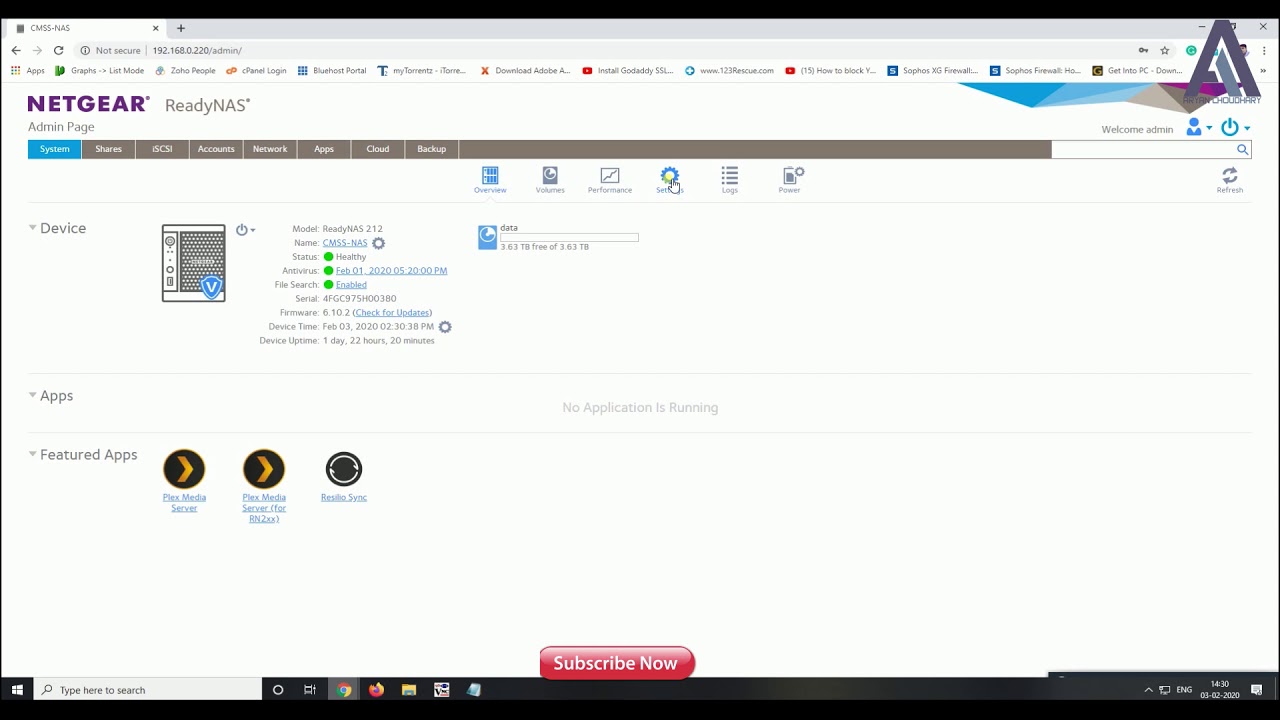Switch to the Apps tab
Viewport: 1280px width, 720px height.
[324, 149]
